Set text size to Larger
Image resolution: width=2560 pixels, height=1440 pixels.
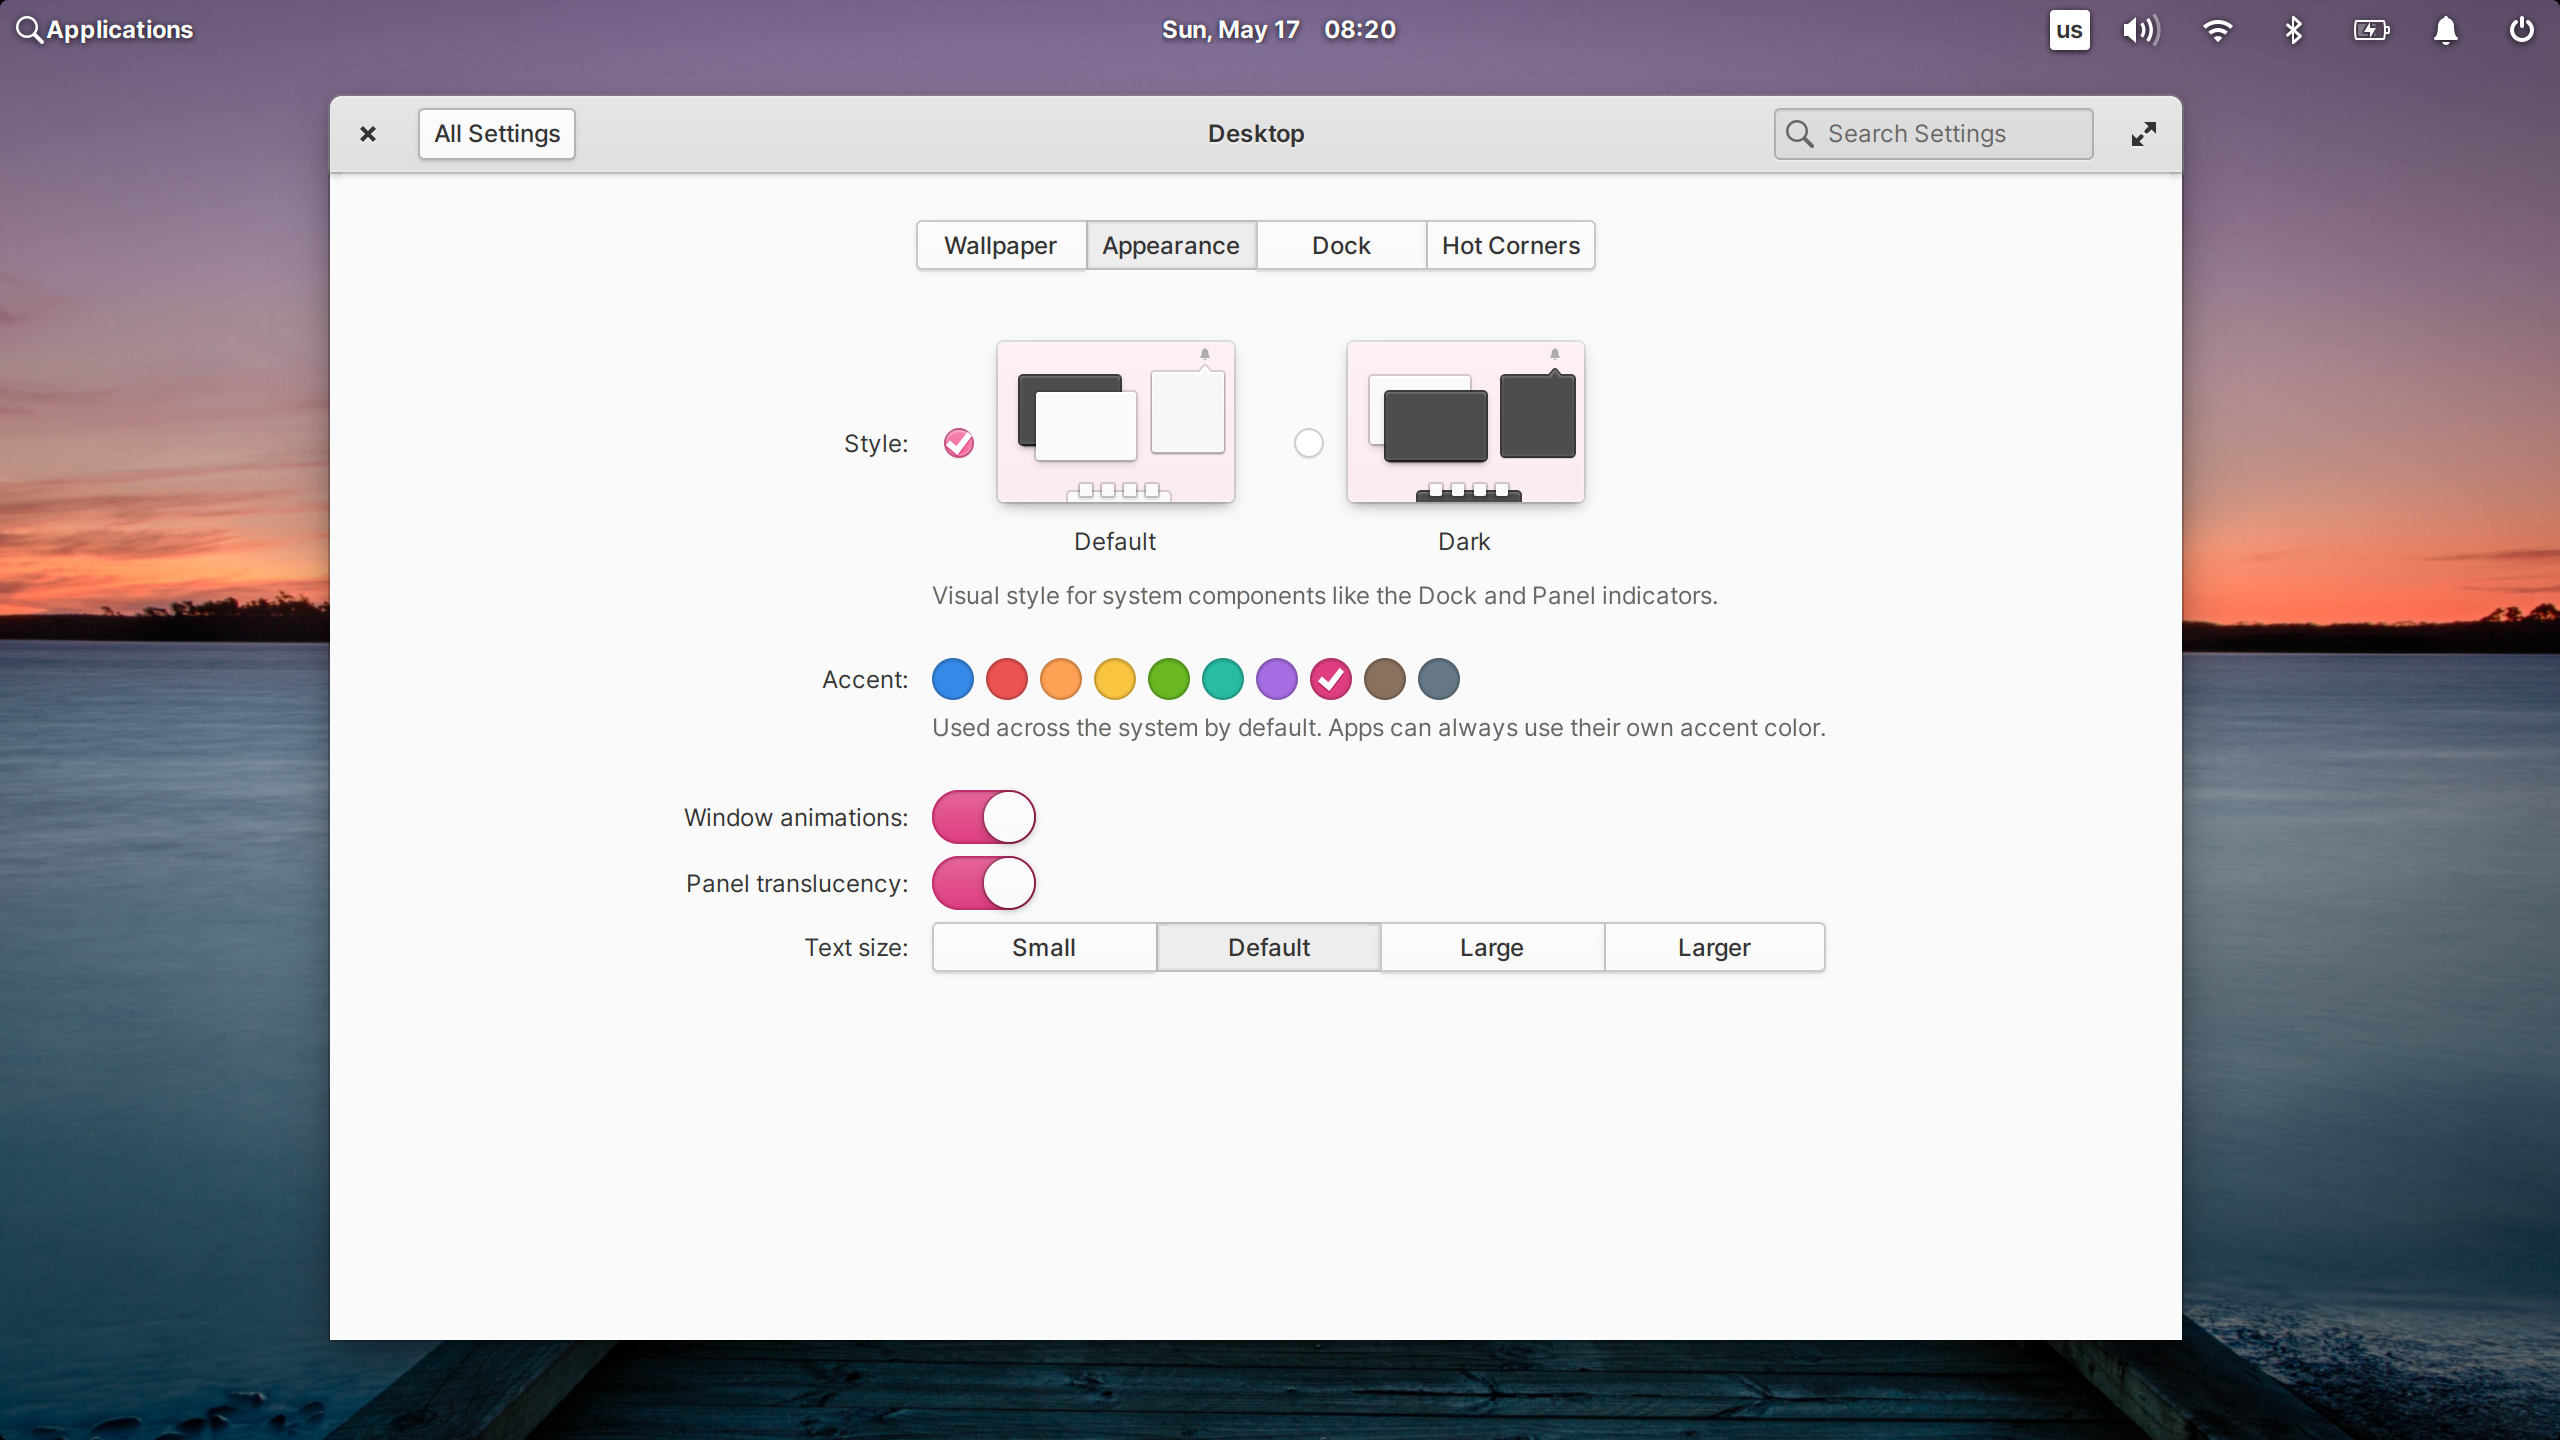[x=1715, y=947]
